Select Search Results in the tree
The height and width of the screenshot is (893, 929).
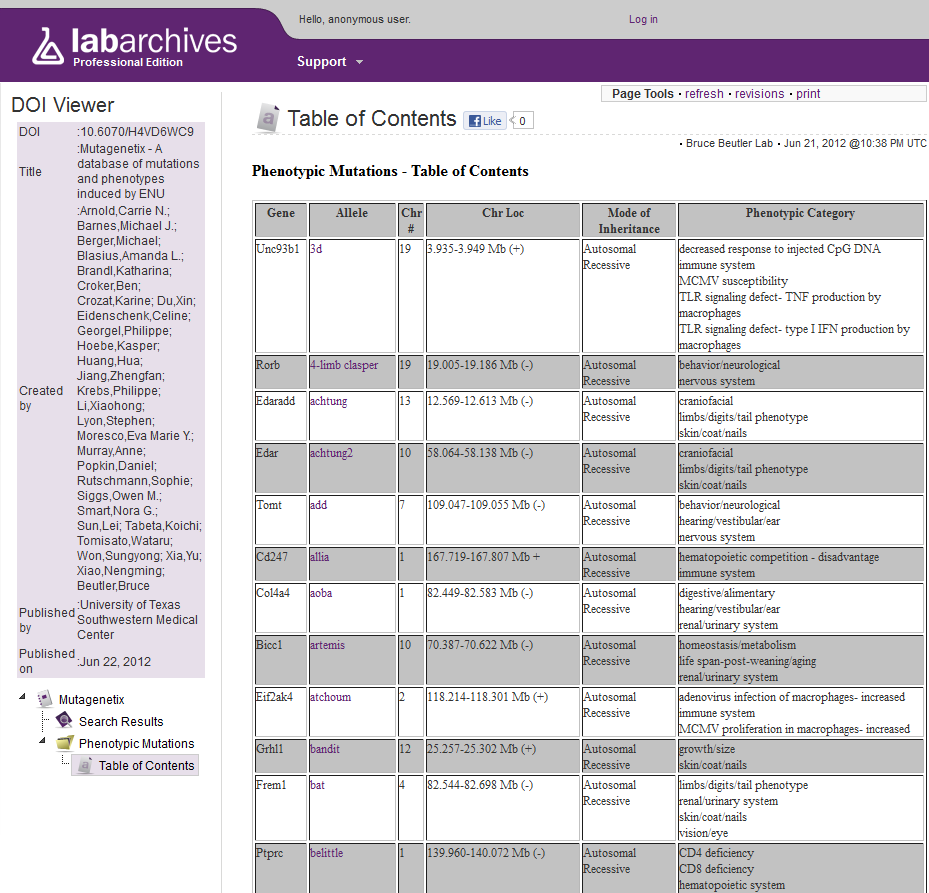coord(121,721)
